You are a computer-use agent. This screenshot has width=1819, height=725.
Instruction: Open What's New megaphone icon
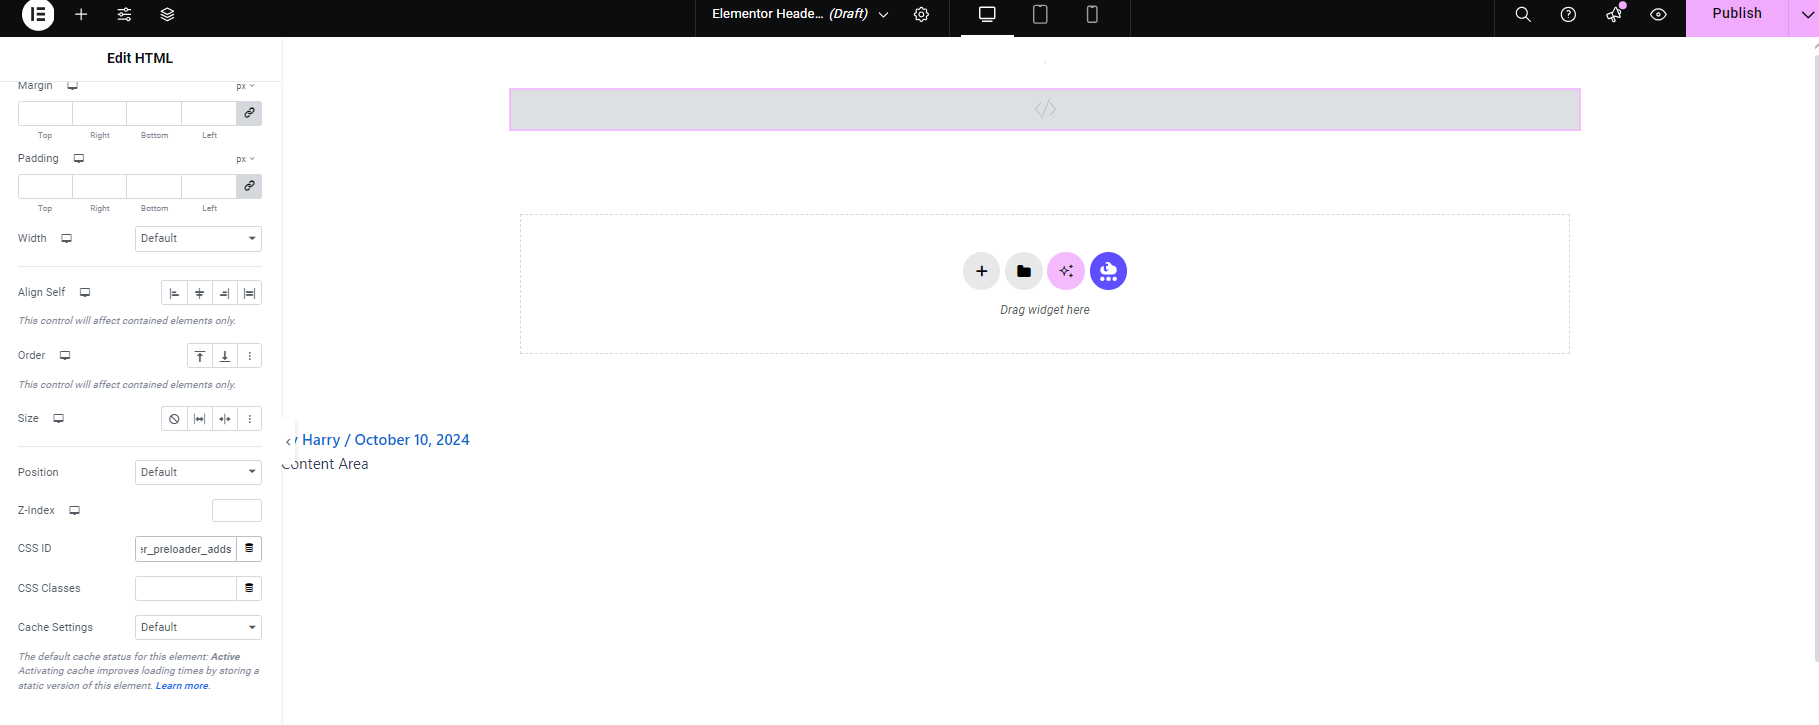1613,15
